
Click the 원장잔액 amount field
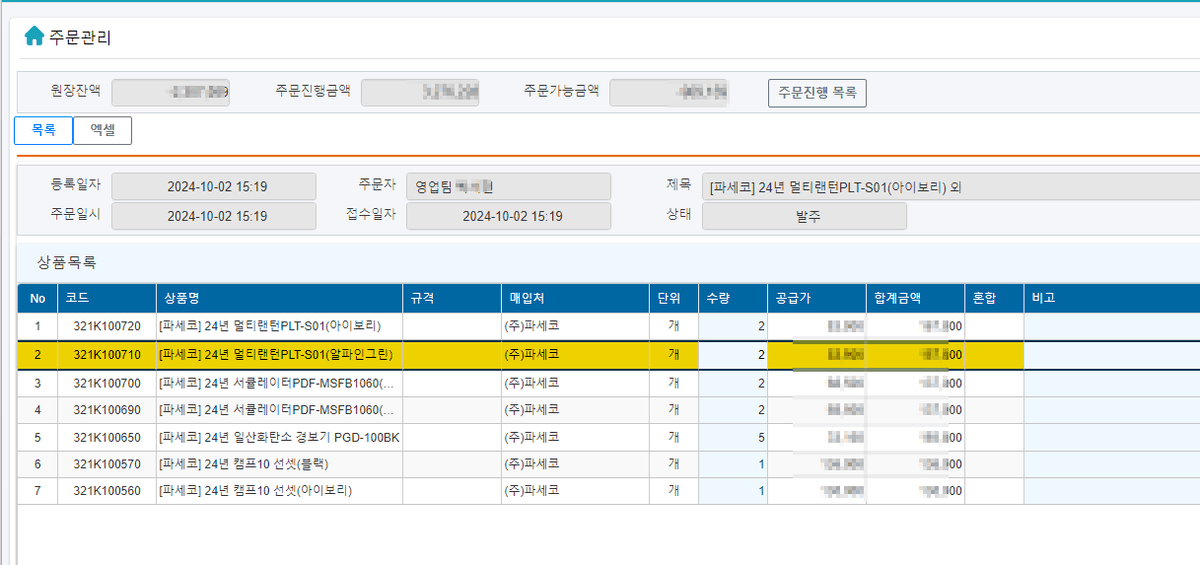coord(171,92)
